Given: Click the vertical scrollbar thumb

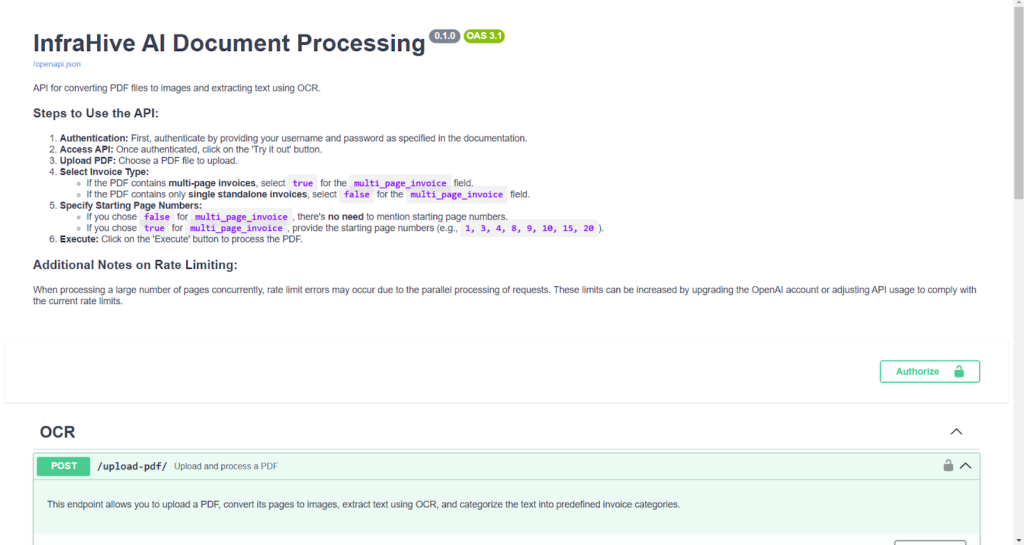Looking at the screenshot, I should click(1017, 100).
